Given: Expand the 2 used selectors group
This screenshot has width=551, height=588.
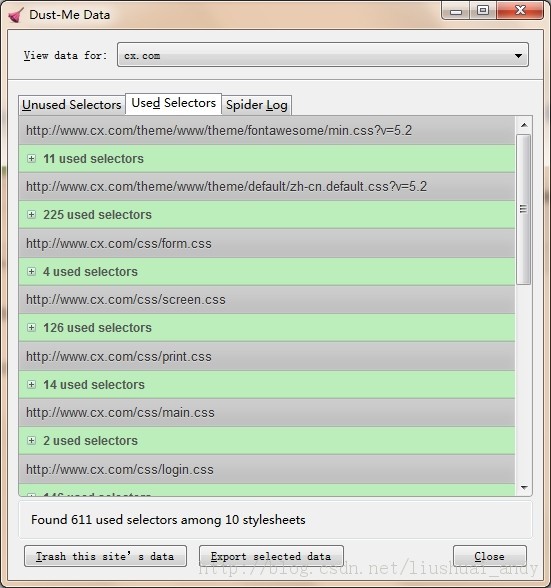Looking at the screenshot, I should click(32, 441).
